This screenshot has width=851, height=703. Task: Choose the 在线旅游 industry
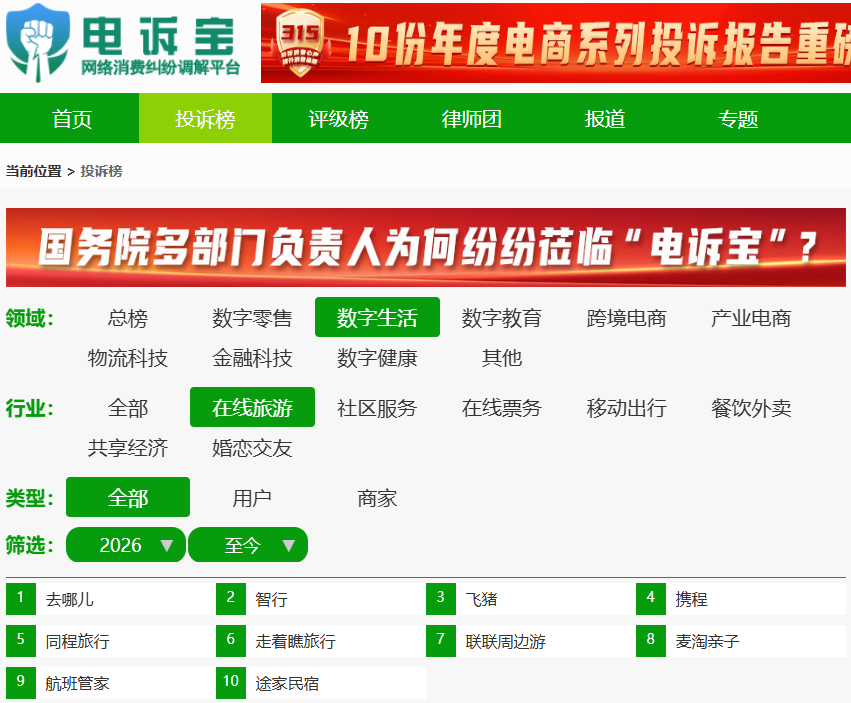pos(252,408)
